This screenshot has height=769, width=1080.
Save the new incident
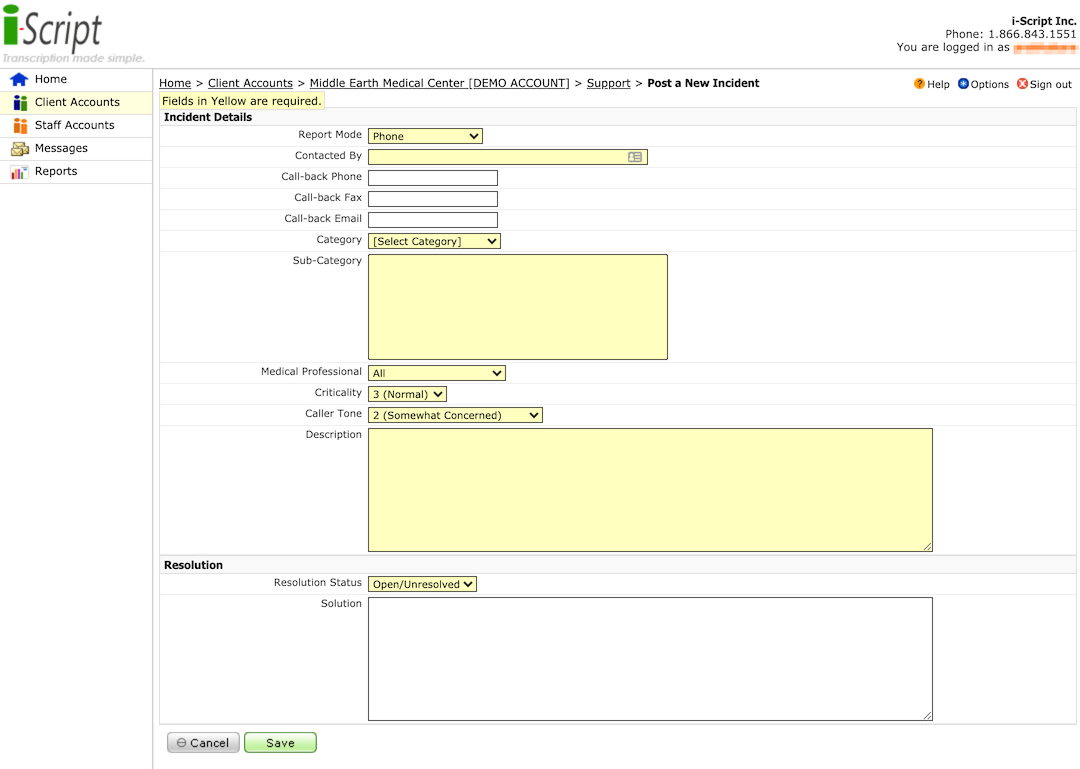[280, 742]
